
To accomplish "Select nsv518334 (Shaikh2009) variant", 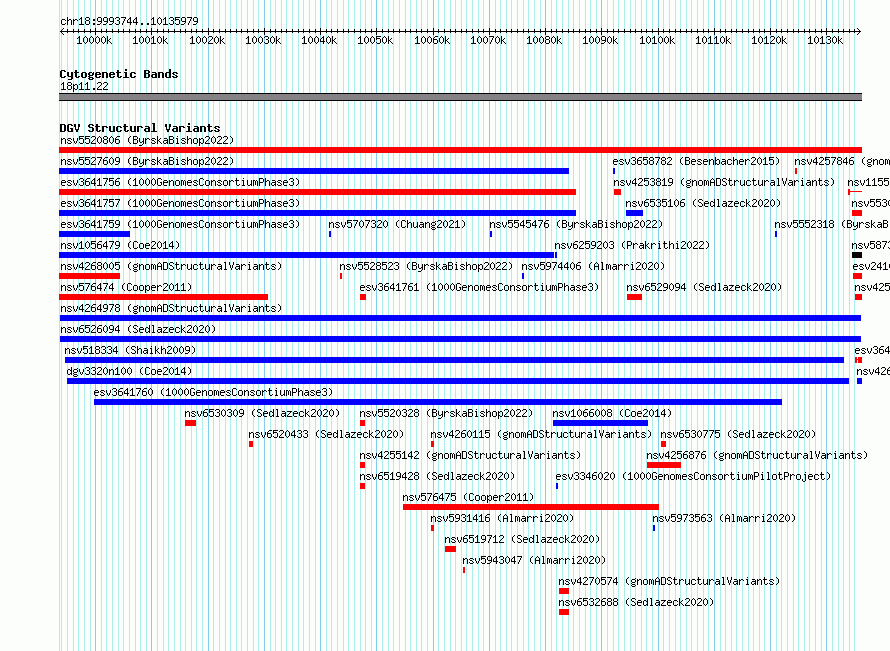I will click(130, 350).
